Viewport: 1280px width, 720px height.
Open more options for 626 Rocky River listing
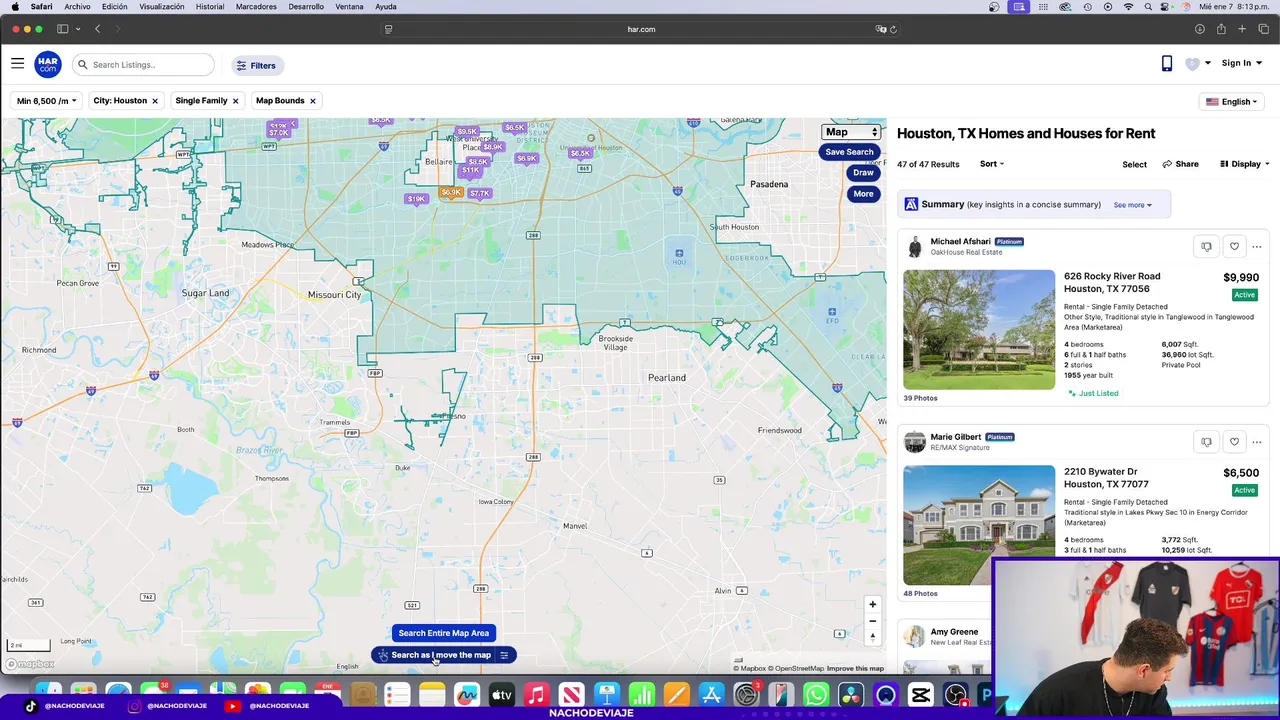pyautogui.click(x=1257, y=247)
